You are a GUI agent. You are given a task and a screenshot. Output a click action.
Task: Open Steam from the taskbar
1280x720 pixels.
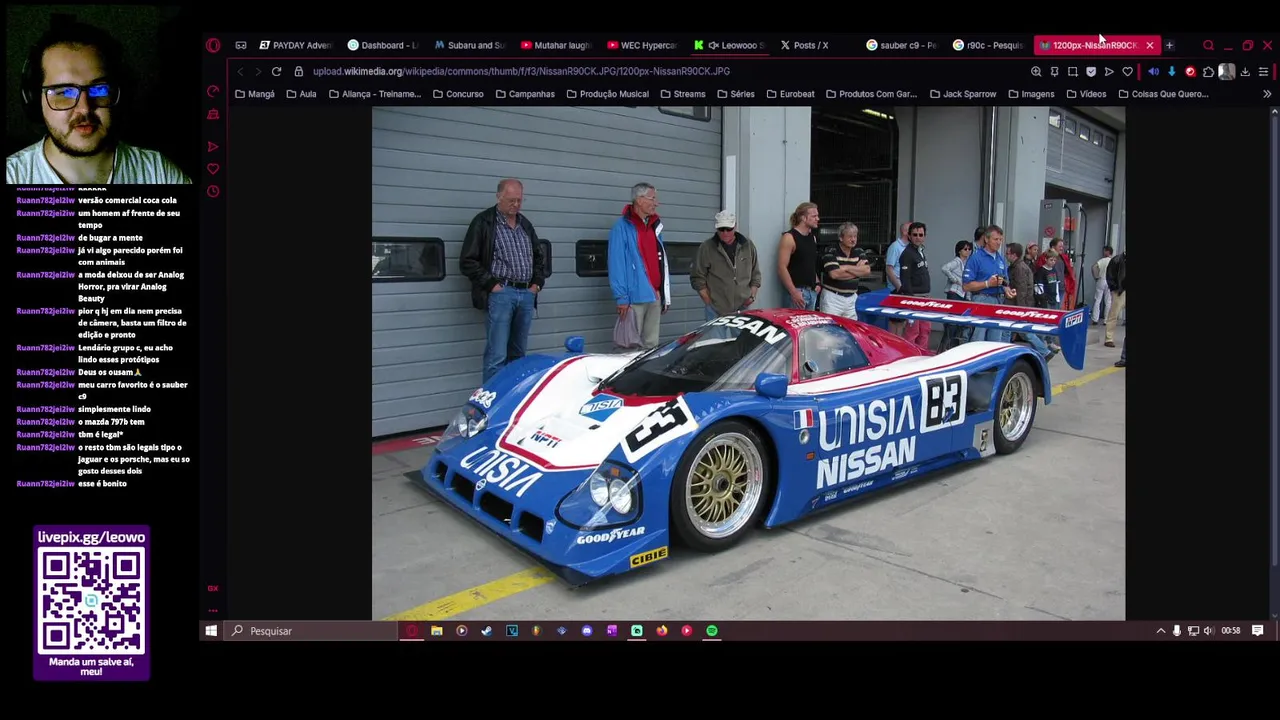coord(486,631)
